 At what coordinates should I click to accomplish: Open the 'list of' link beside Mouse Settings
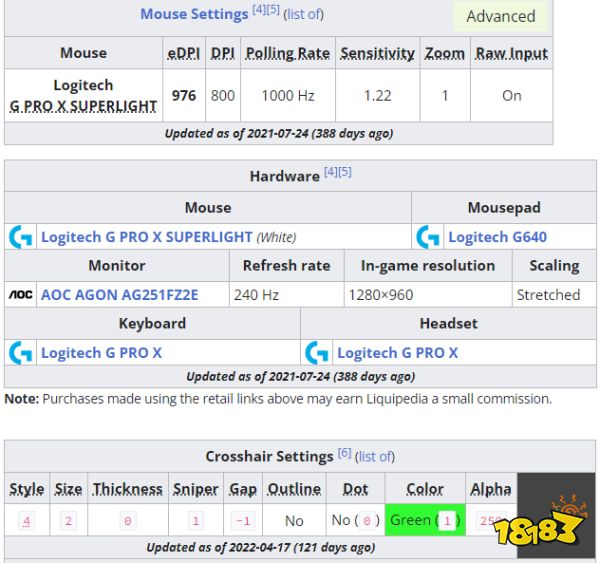tap(303, 15)
